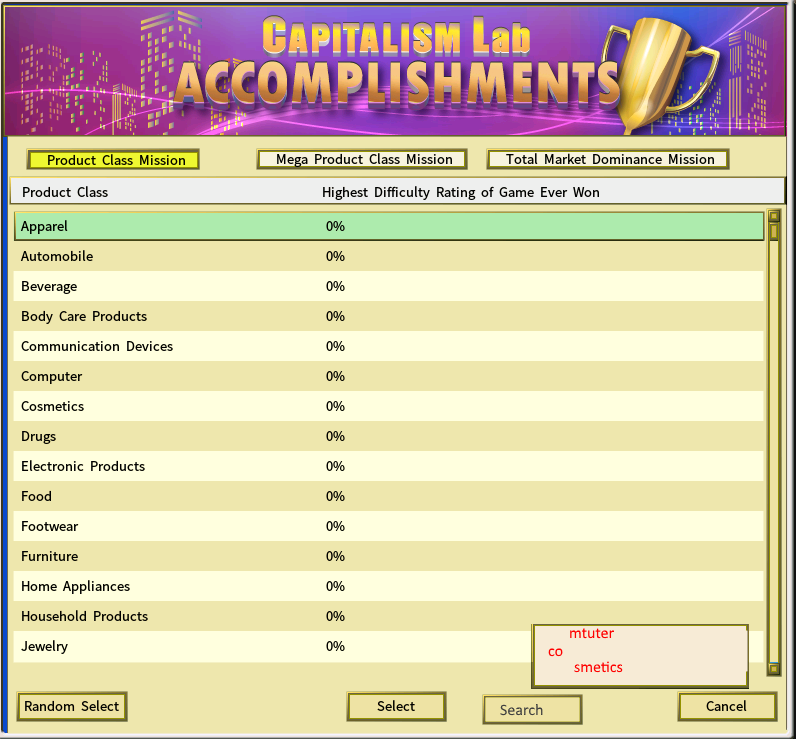The image size is (796, 739).
Task: Select the Food row
Action: (389, 496)
